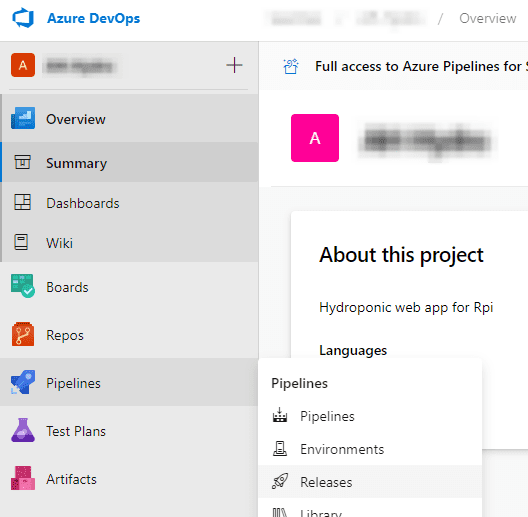528x517 pixels.
Task: Open the Wiki page
Action: click(129, 243)
